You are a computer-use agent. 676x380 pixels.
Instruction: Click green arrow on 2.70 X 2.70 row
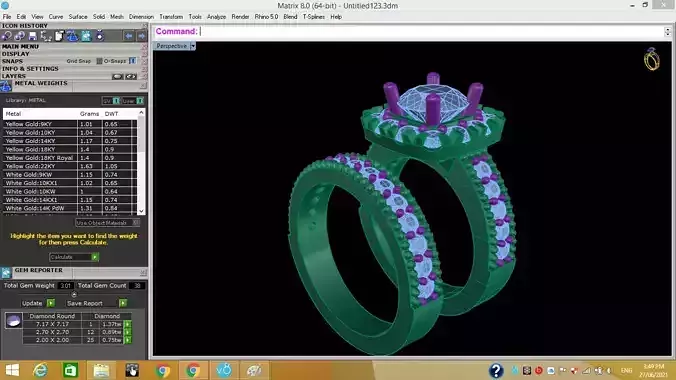coord(128,332)
